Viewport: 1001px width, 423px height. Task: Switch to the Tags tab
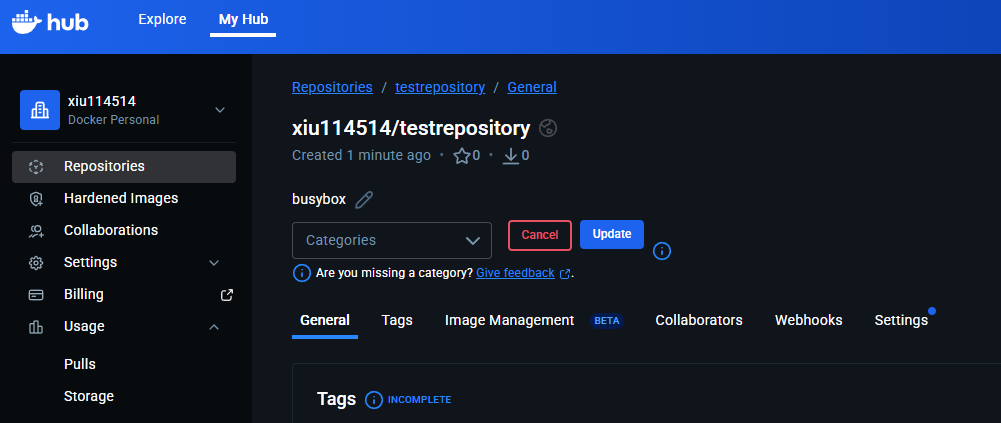pos(397,320)
